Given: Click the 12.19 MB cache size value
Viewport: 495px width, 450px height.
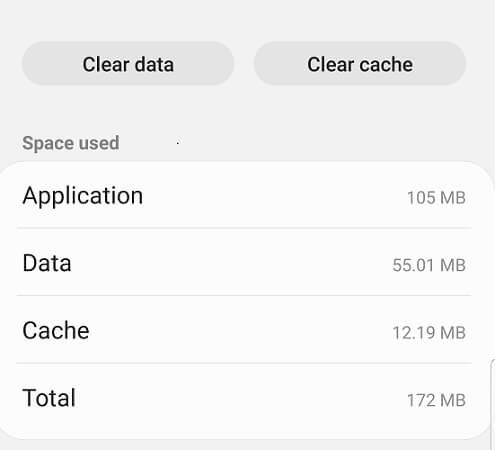Looking at the screenshot, I should (429, 333).
